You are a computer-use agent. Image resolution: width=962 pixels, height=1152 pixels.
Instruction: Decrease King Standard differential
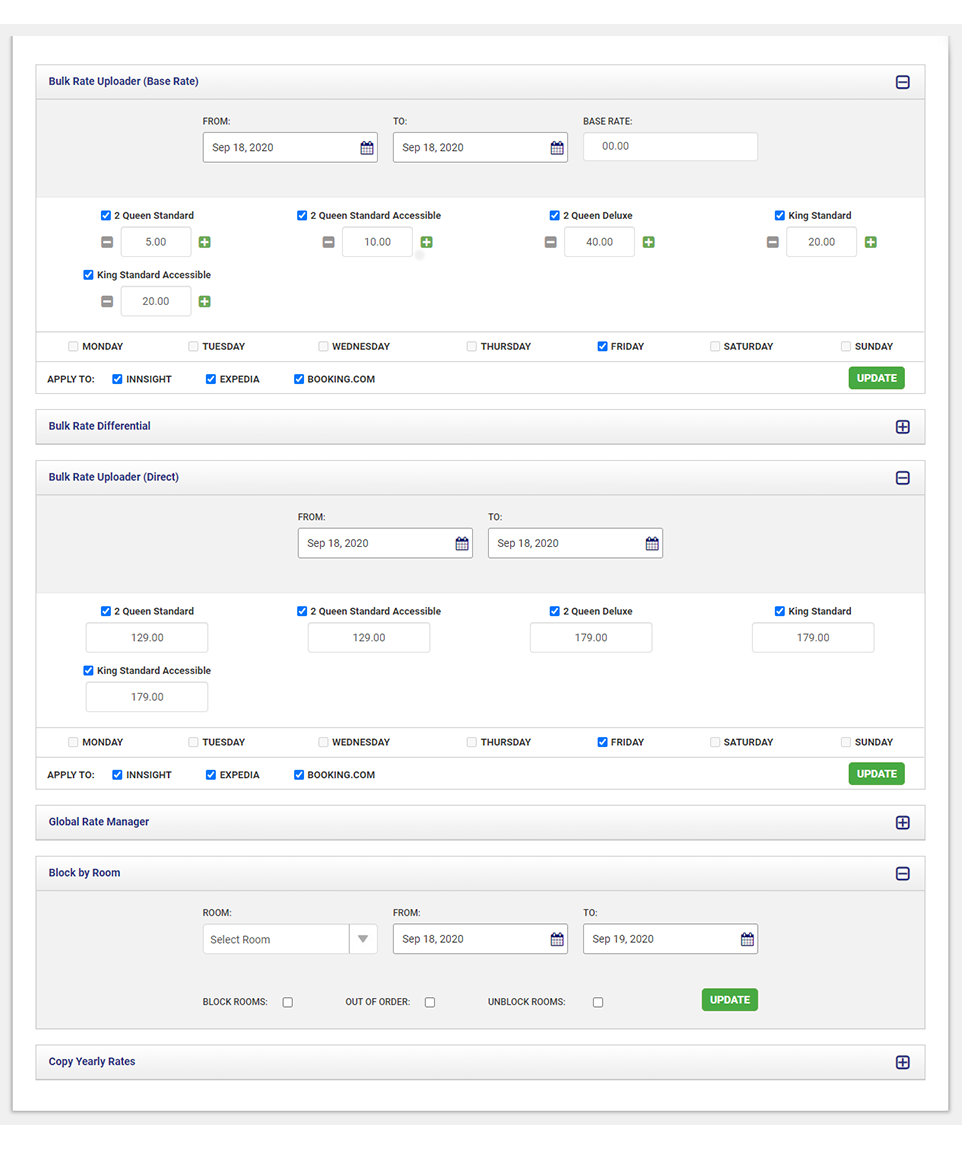772,242
